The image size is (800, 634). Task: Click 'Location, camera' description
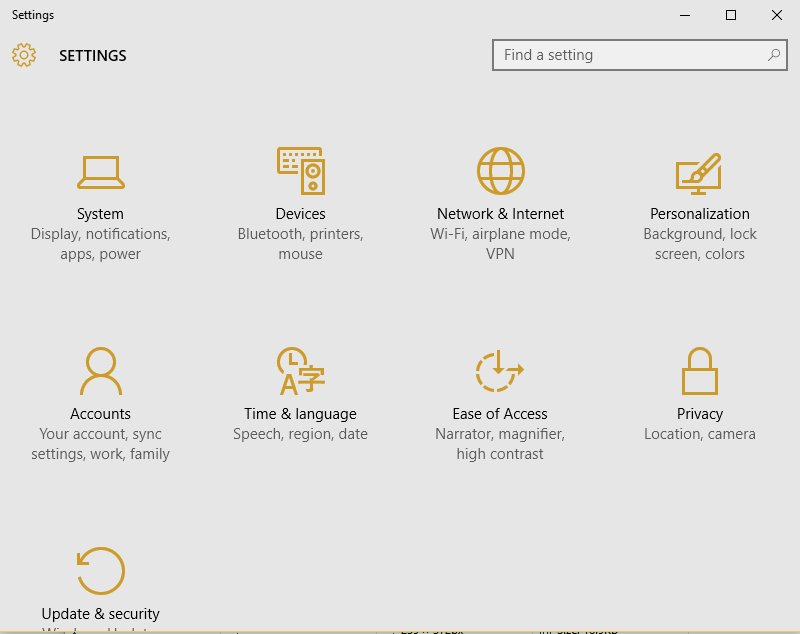pyautogui.click(x=699, y=434)
